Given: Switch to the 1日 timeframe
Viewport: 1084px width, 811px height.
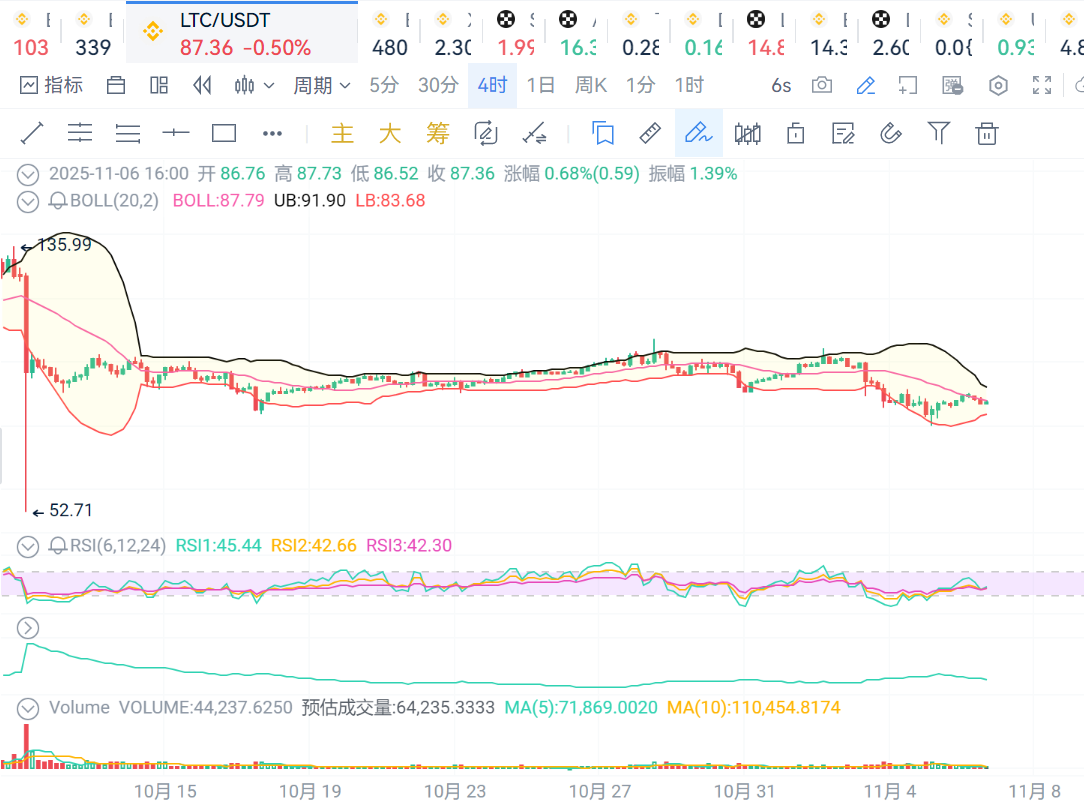Looking at the screenshot, I should 540,86.
